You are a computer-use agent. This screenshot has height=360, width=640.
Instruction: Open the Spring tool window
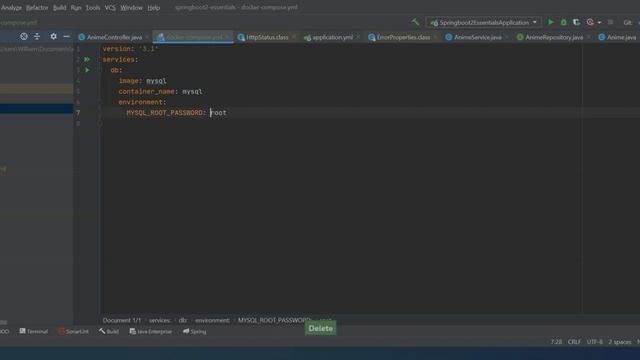pos(195,331)
